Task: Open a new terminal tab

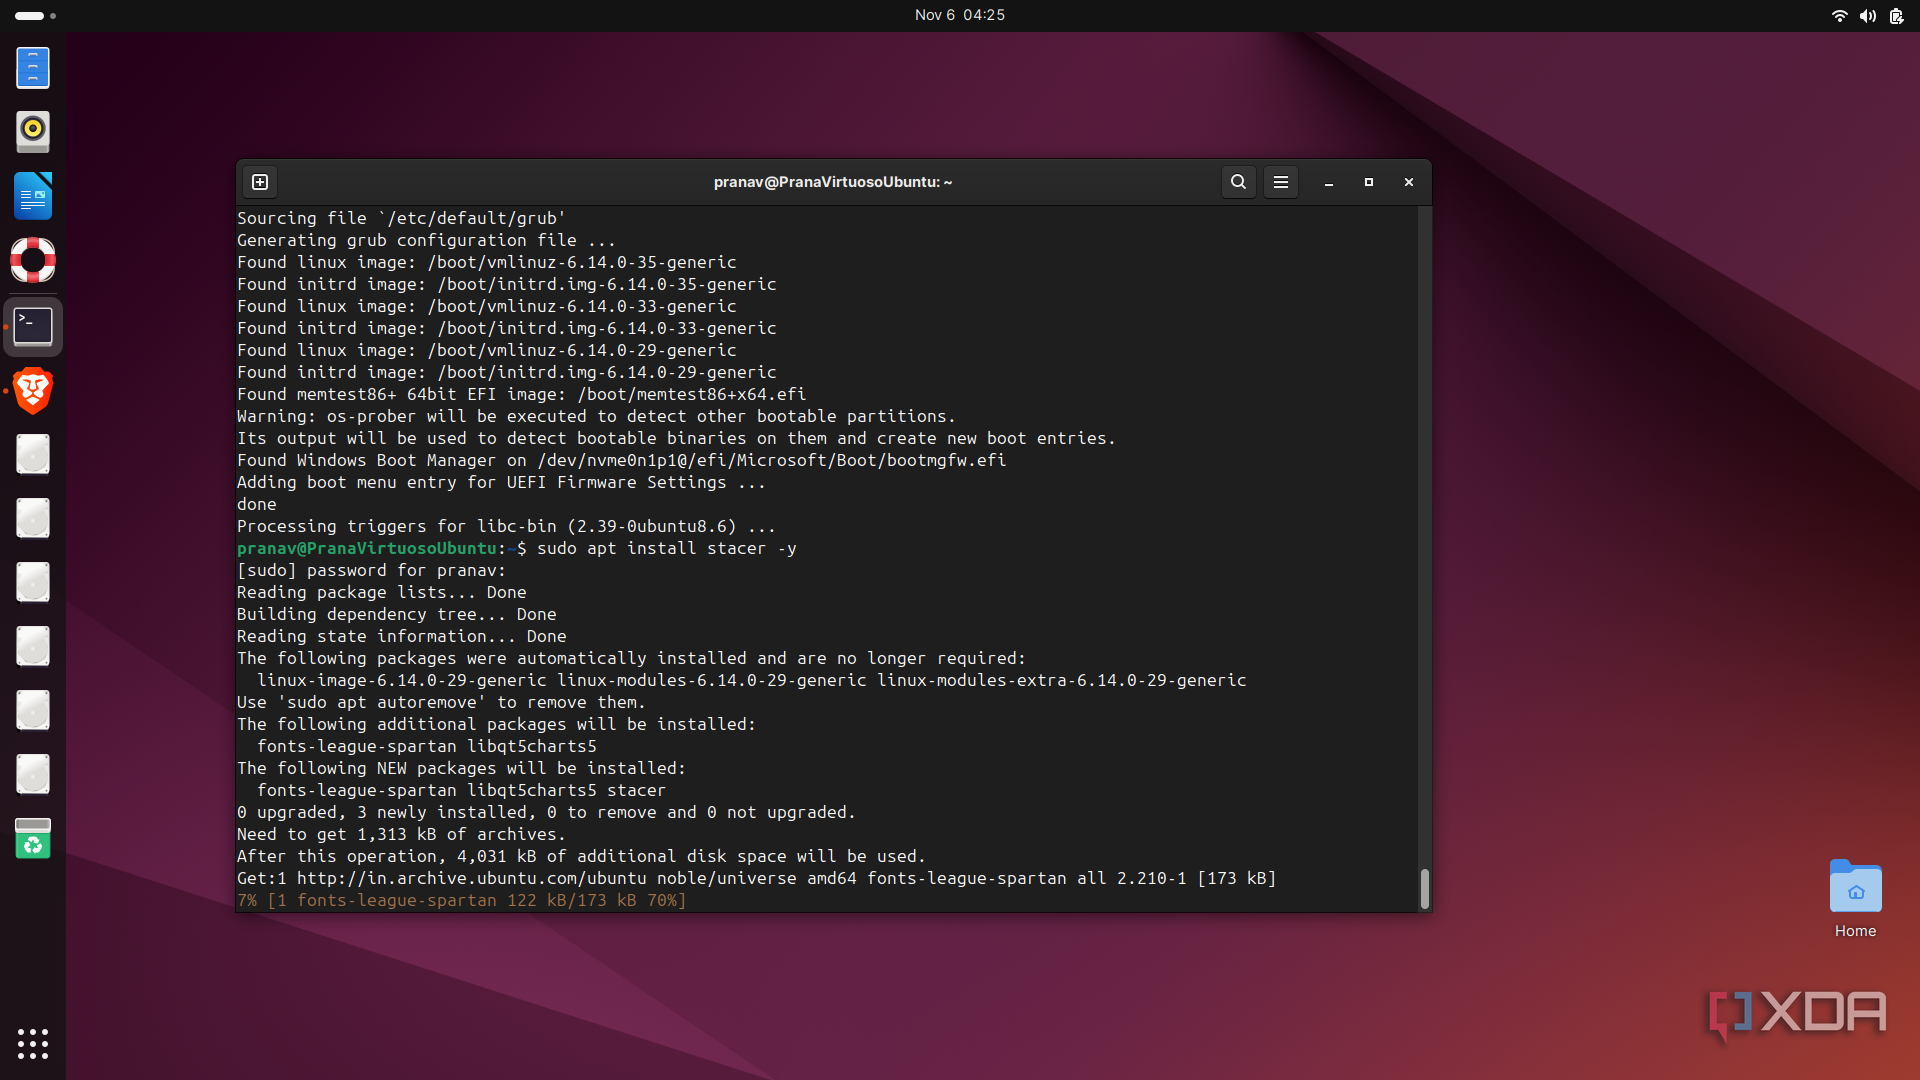Action: coord(260,182)
